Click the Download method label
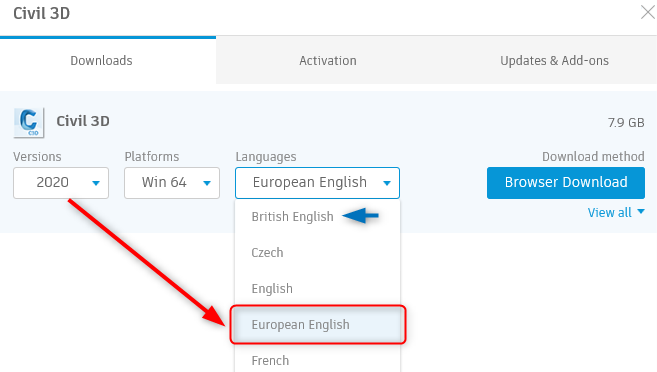 click(x=593, y=157)
